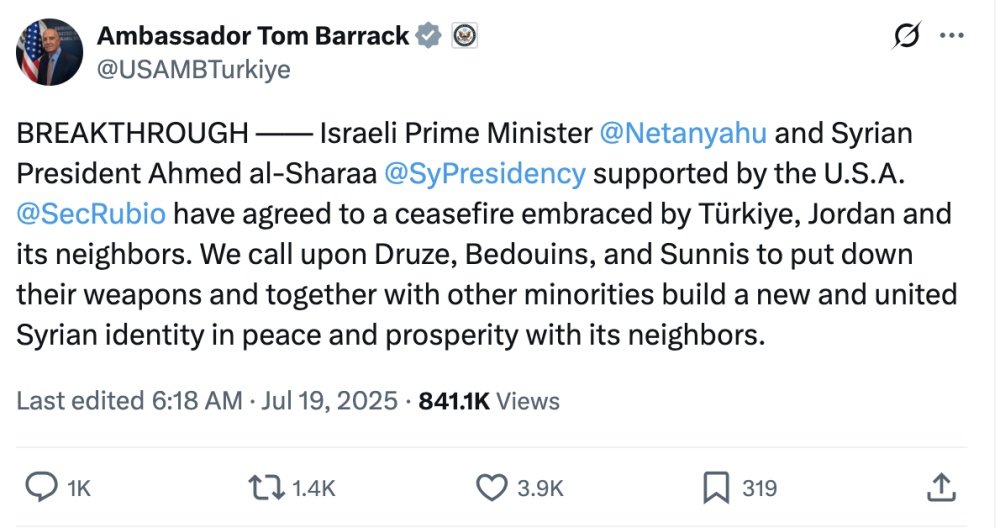Like the post with the heart icon
Image resolution: width=1000 pixels, height=528 pixels.
[492, 487]
